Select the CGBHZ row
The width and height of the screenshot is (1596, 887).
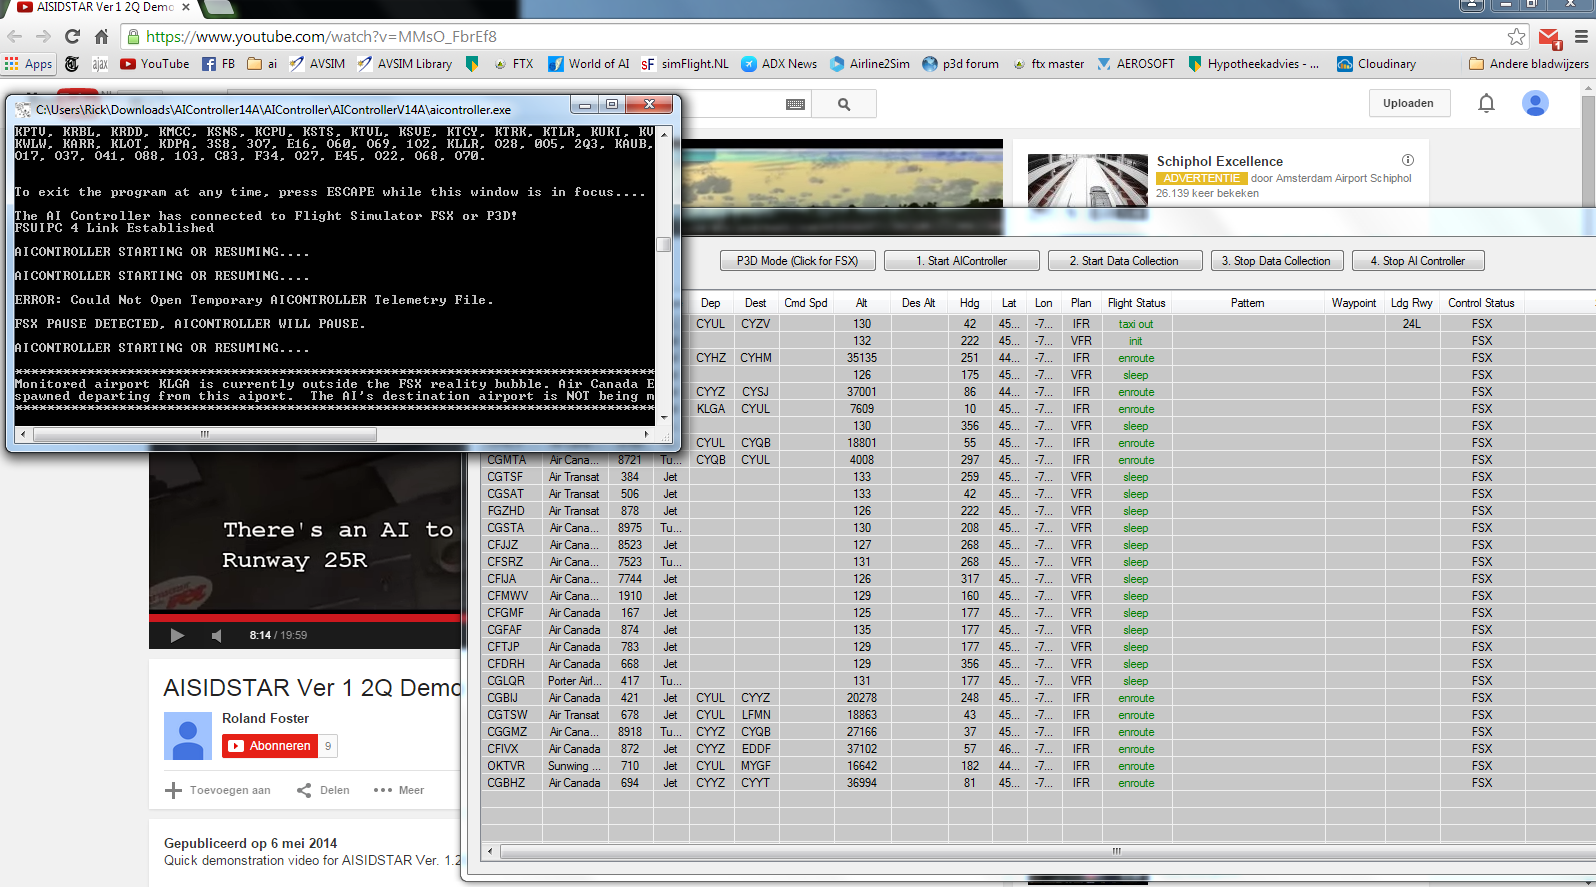[x=1038, y=783]
